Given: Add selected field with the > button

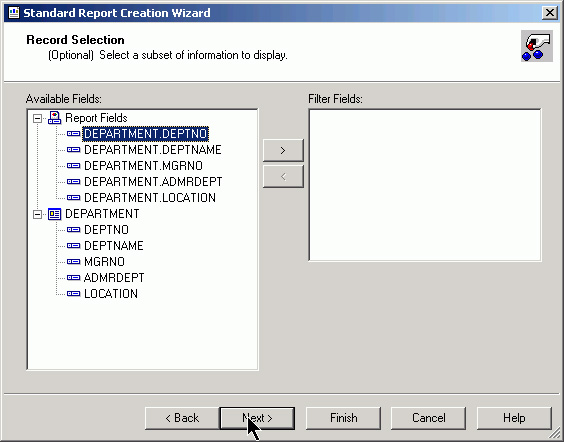Looking at the screenshot, I should [x=283, y=150].
